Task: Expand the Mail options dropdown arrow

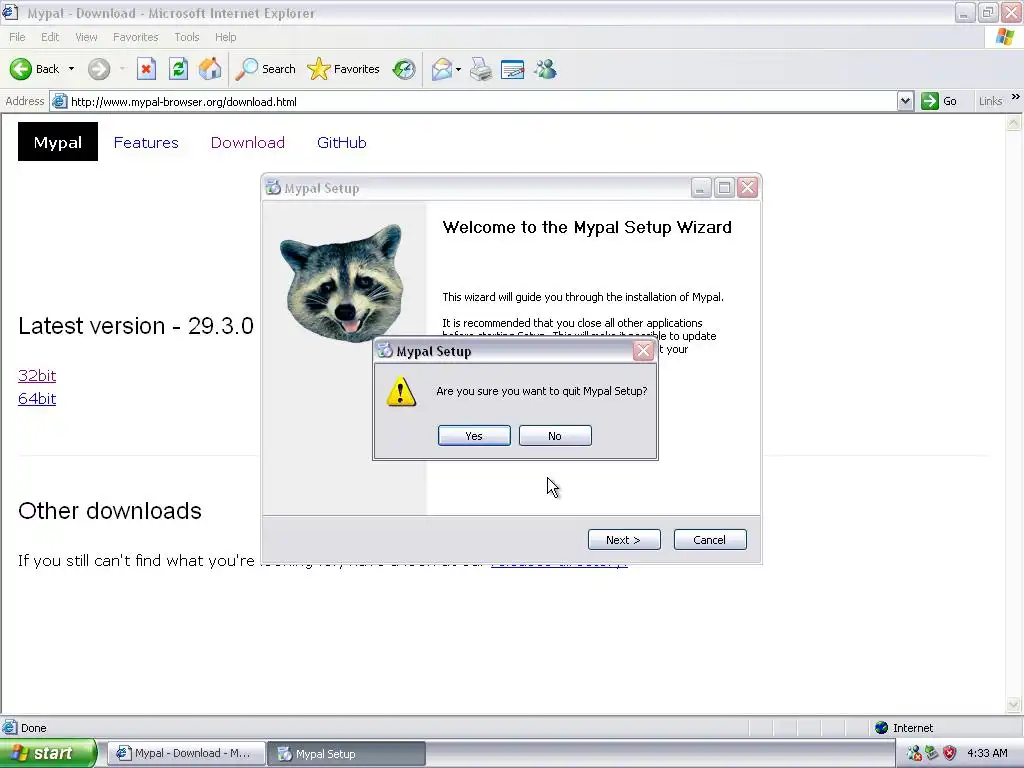Action: [x=458, y=69]
